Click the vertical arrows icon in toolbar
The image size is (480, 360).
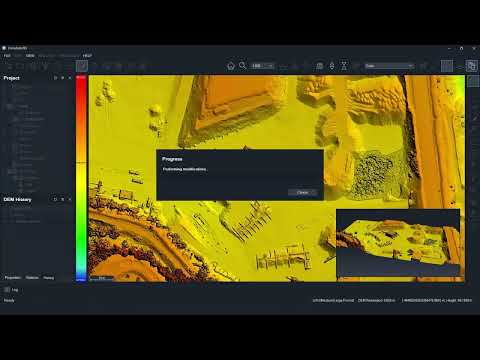(x=332, y=66)
